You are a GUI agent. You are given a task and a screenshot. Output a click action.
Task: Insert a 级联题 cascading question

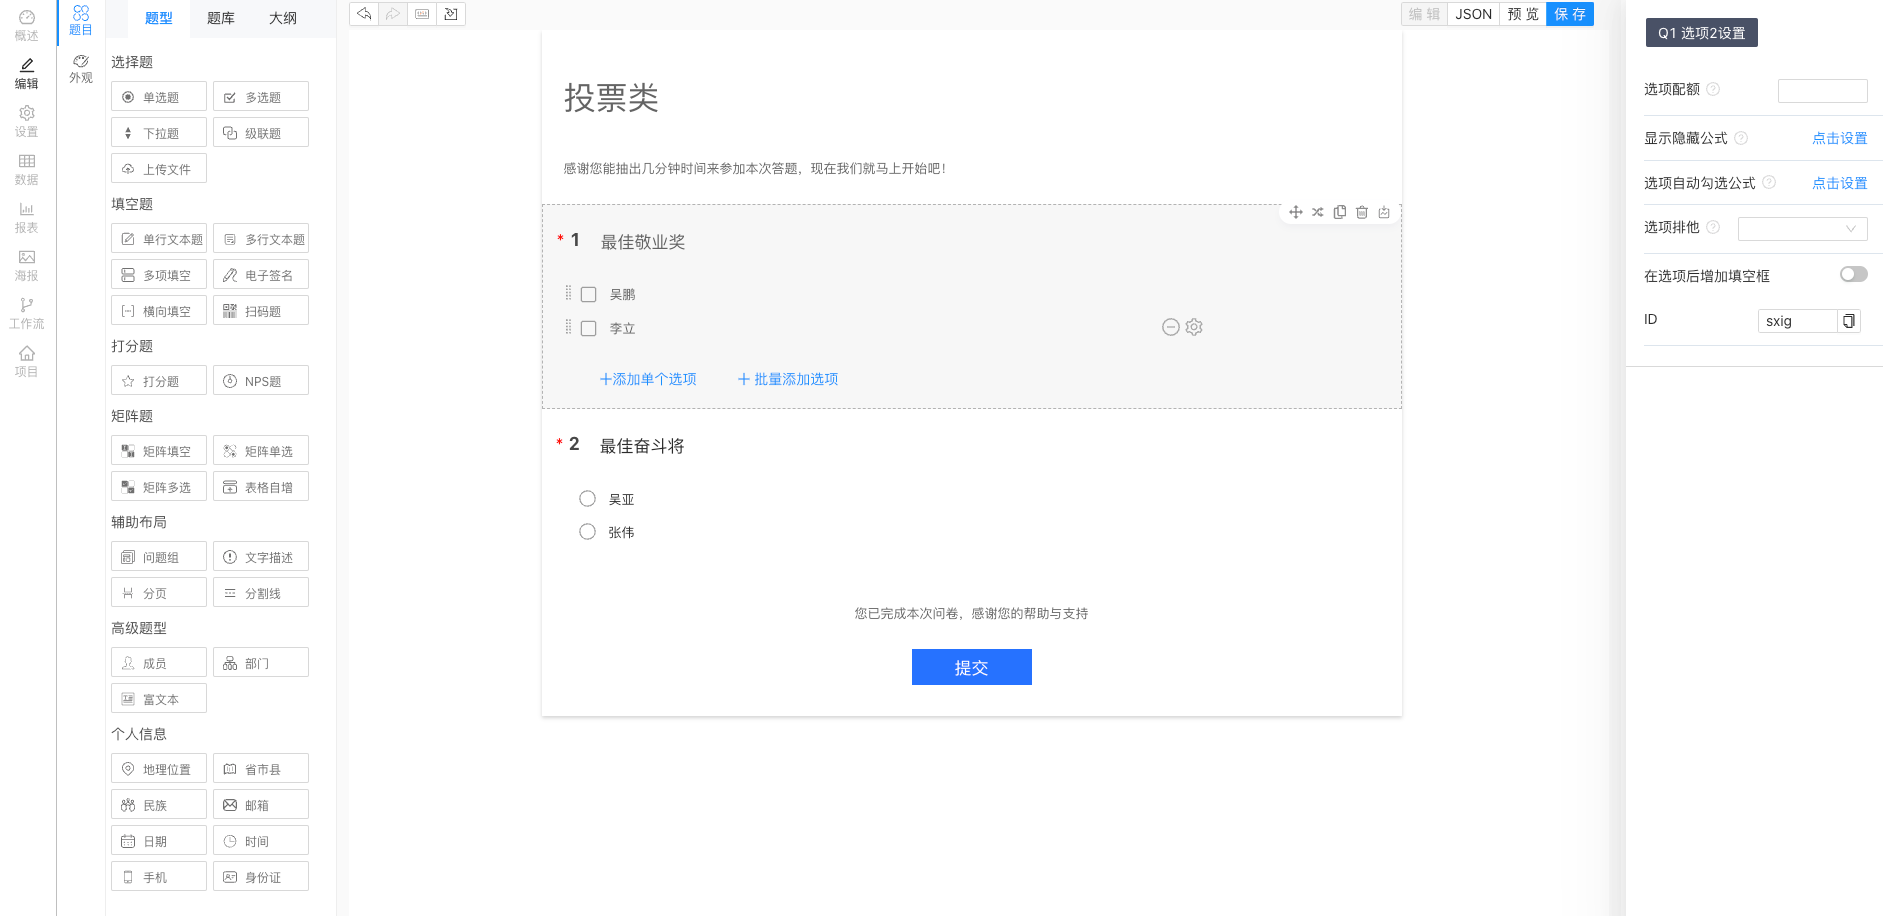coord(260,132)
